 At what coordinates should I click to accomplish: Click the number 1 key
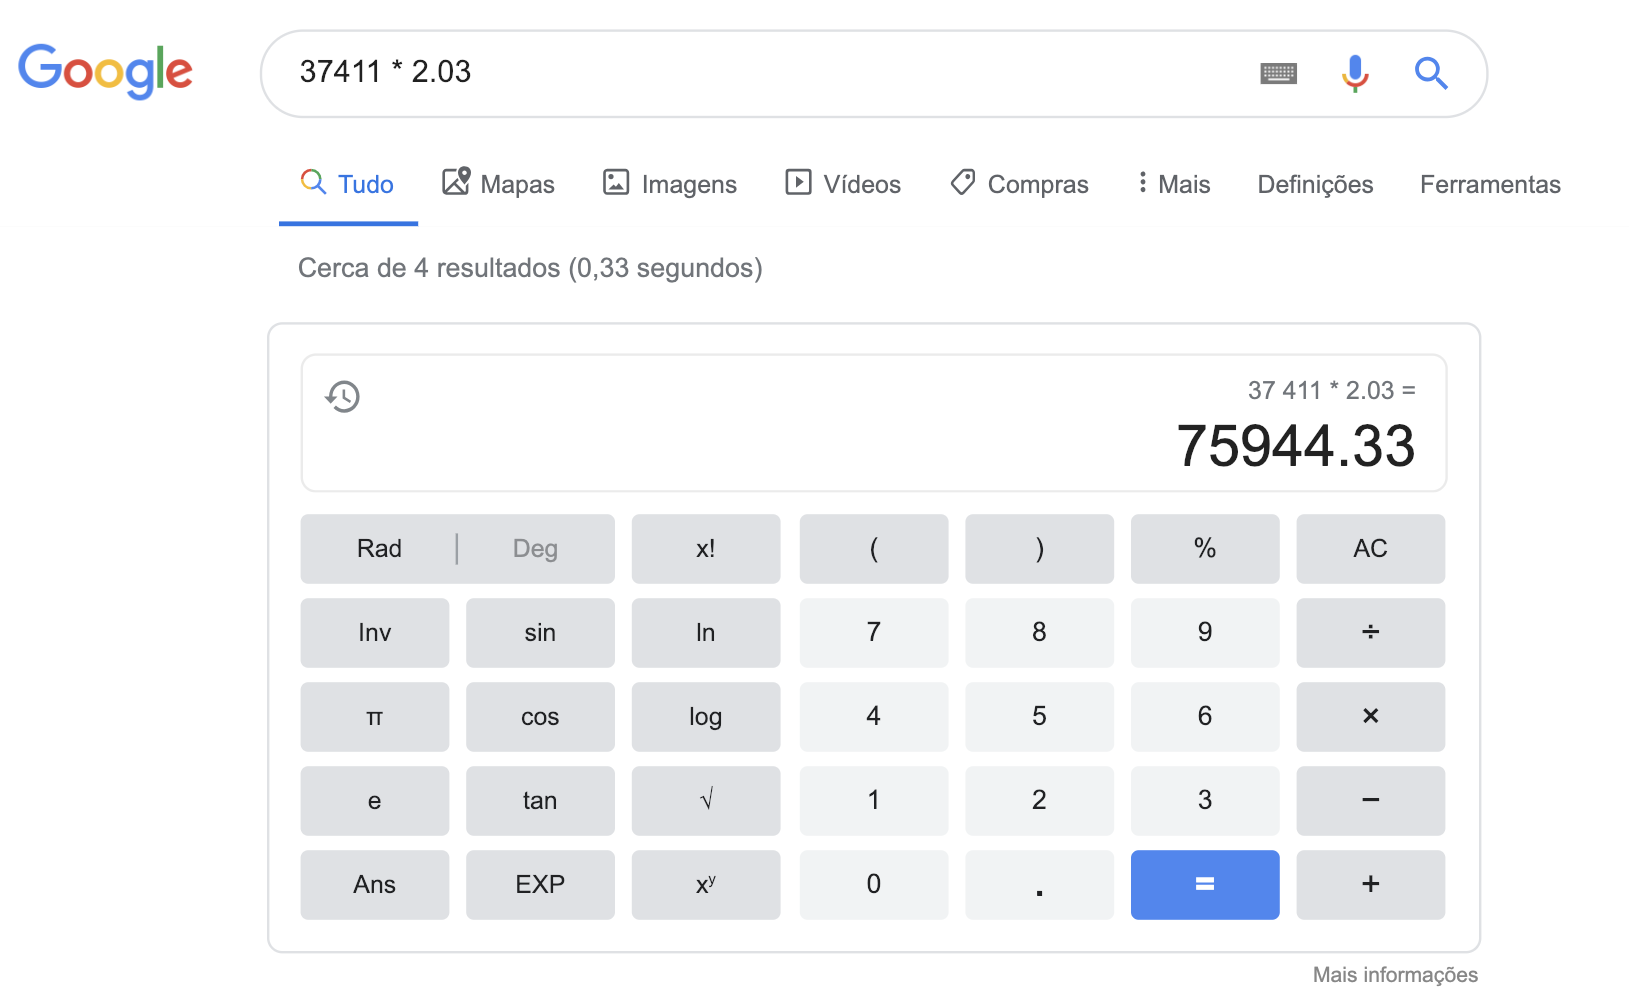coord(874,801)
